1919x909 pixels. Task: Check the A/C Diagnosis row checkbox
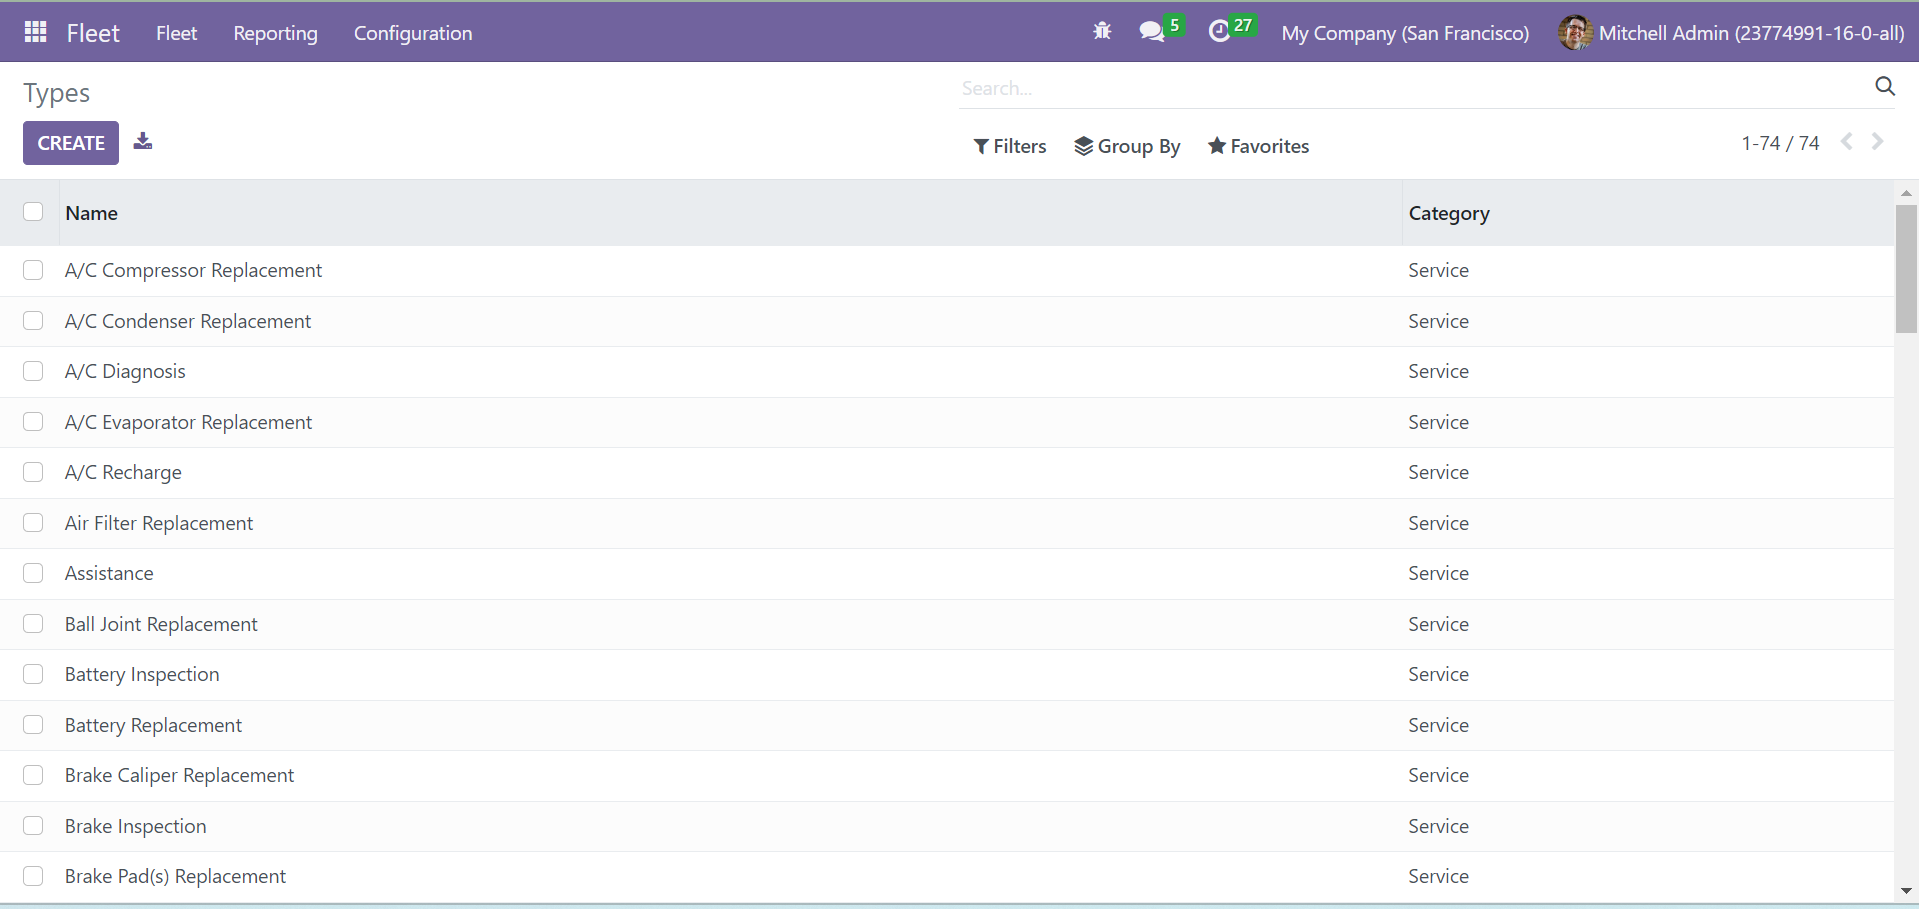tap(33, 371)
